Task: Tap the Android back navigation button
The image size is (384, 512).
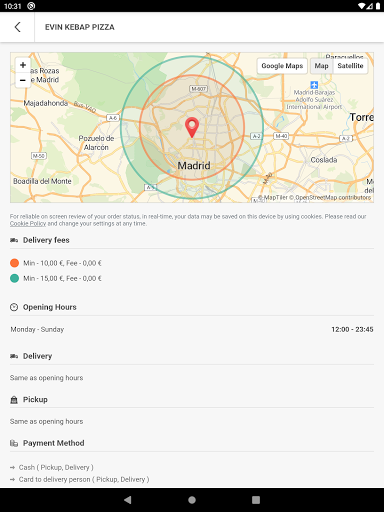Action: 127,500
